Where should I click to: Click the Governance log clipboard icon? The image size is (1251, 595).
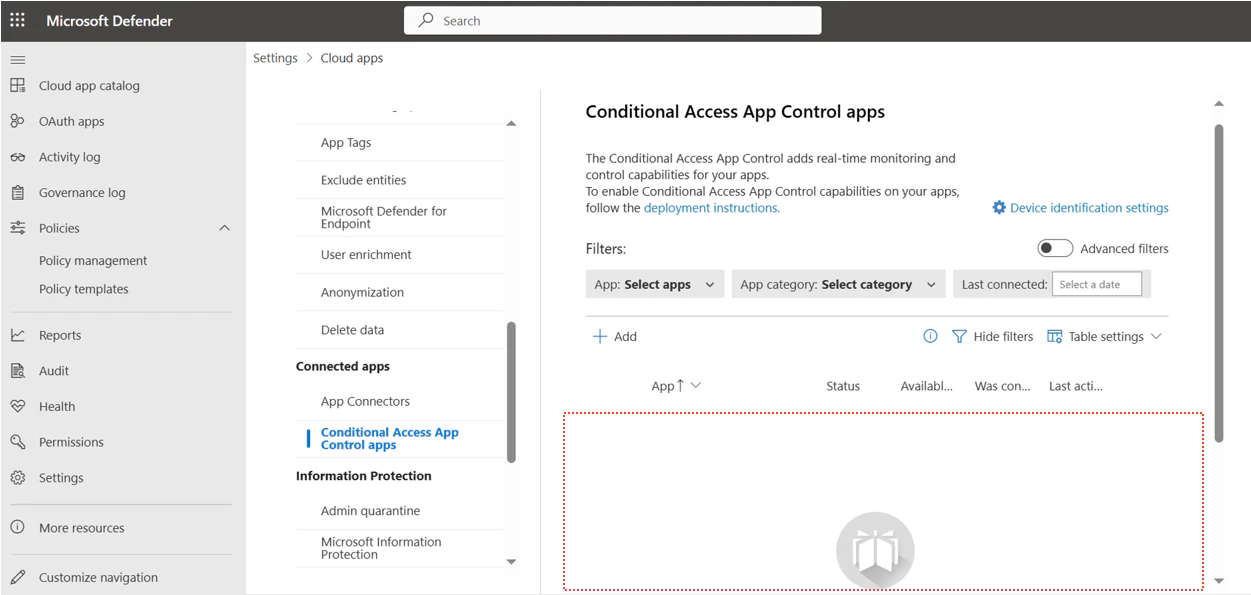point(18,192)
